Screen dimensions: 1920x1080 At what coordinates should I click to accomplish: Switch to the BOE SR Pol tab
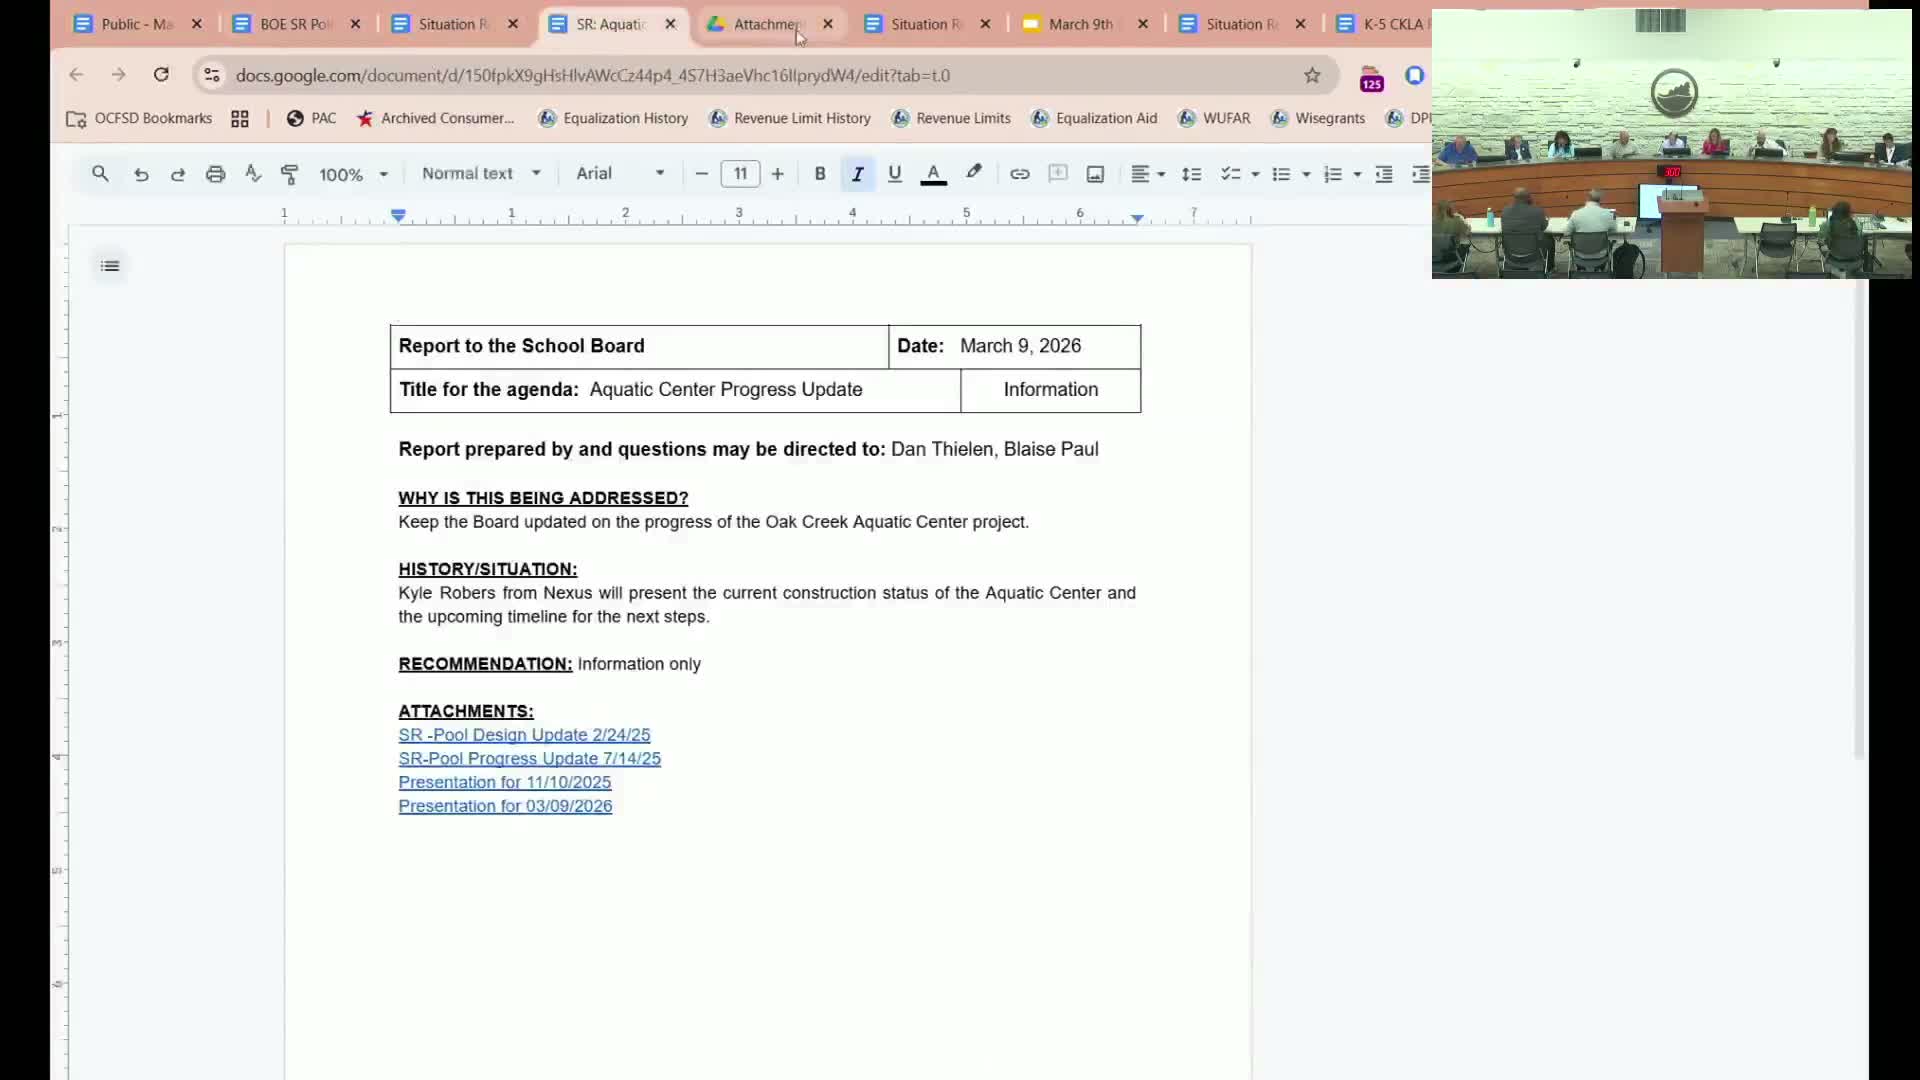(295, 24)
